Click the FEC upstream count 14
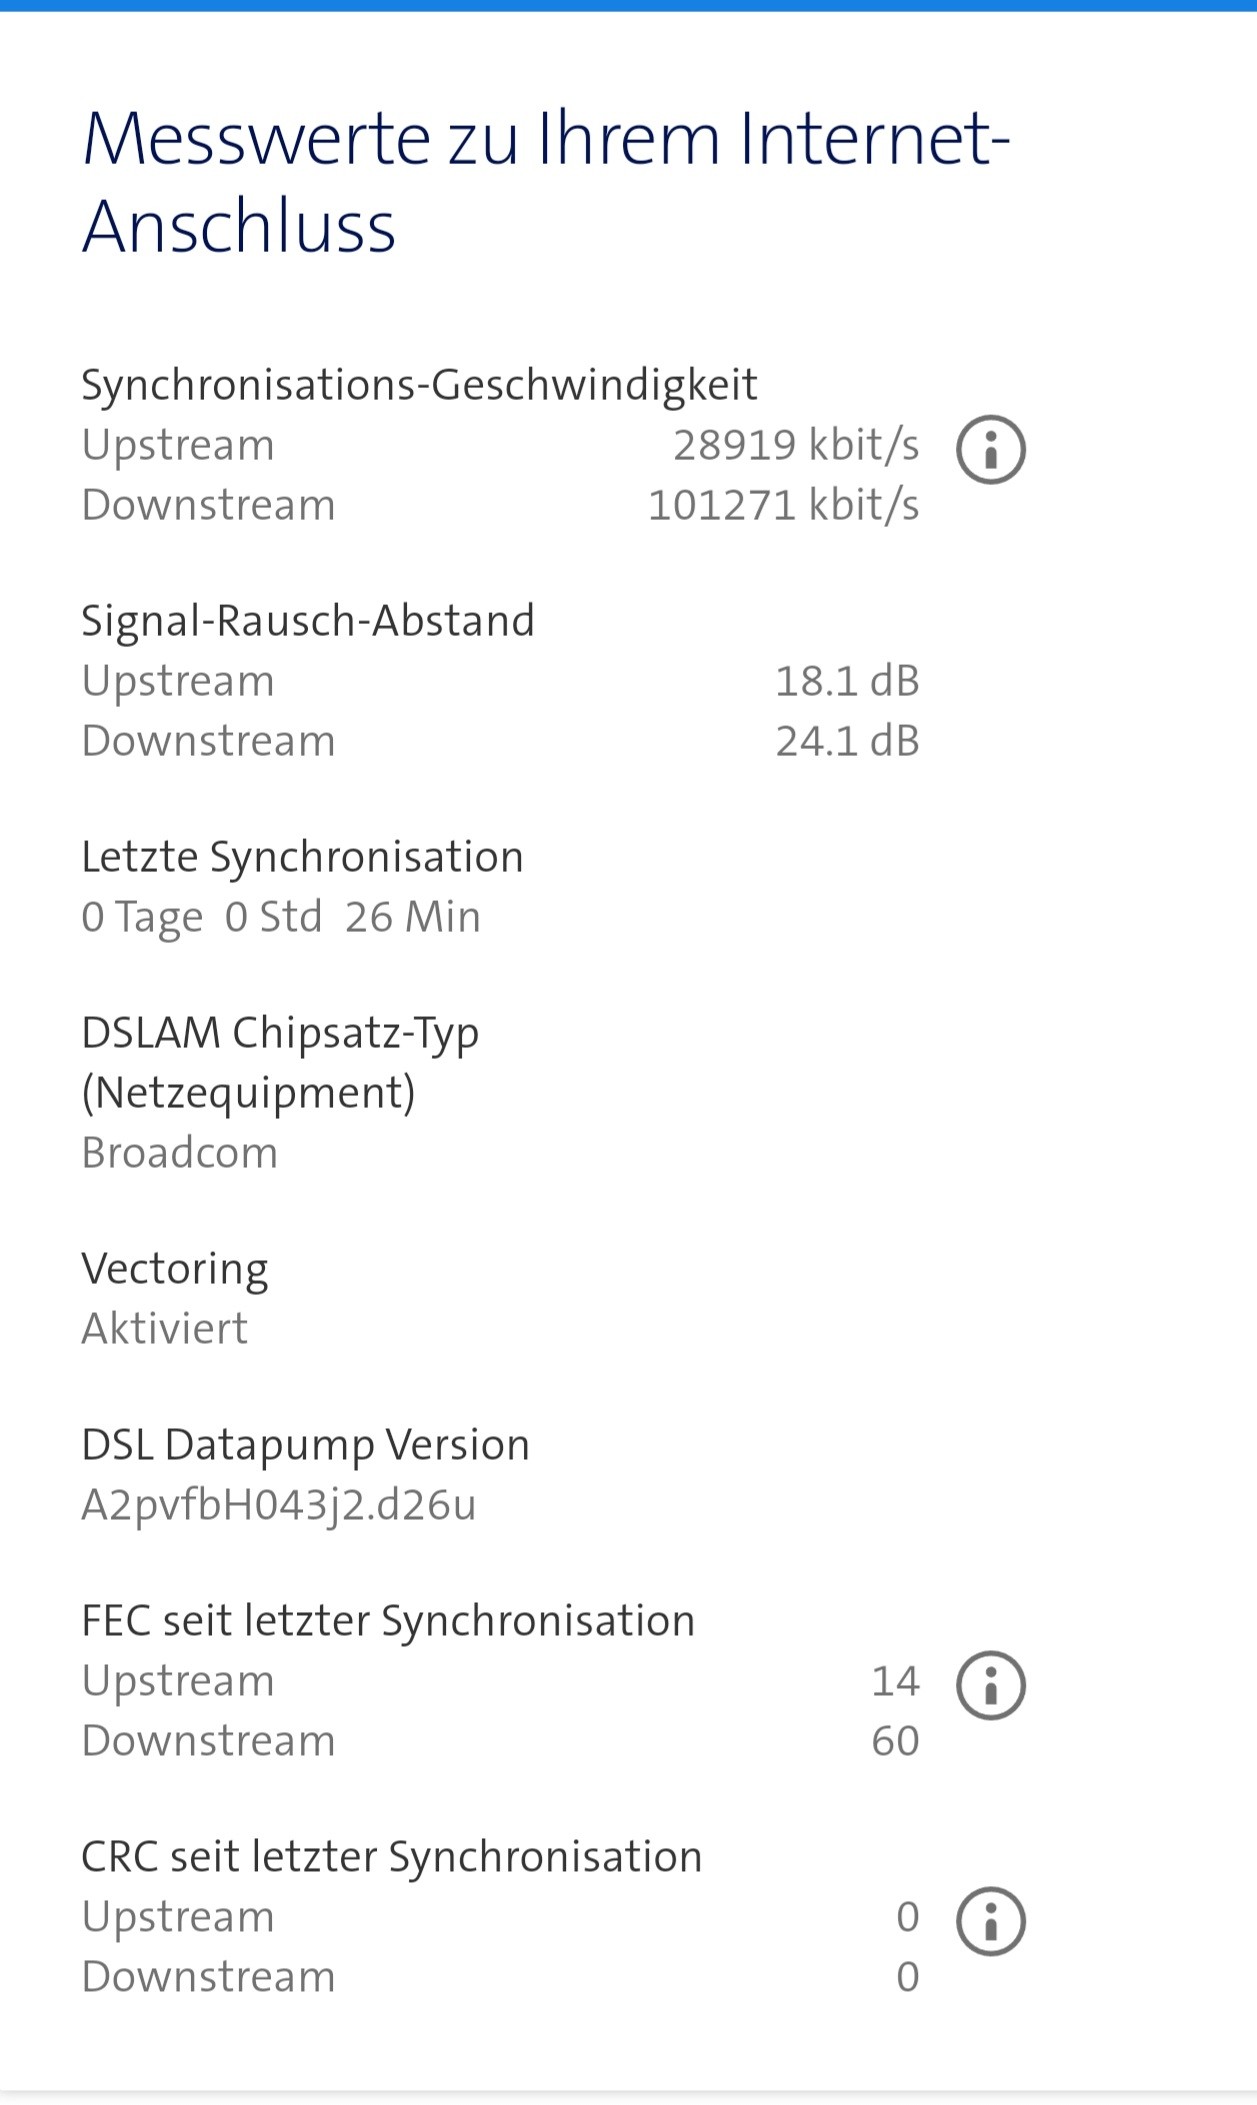1257x2105 pixels. point(894,1681)
